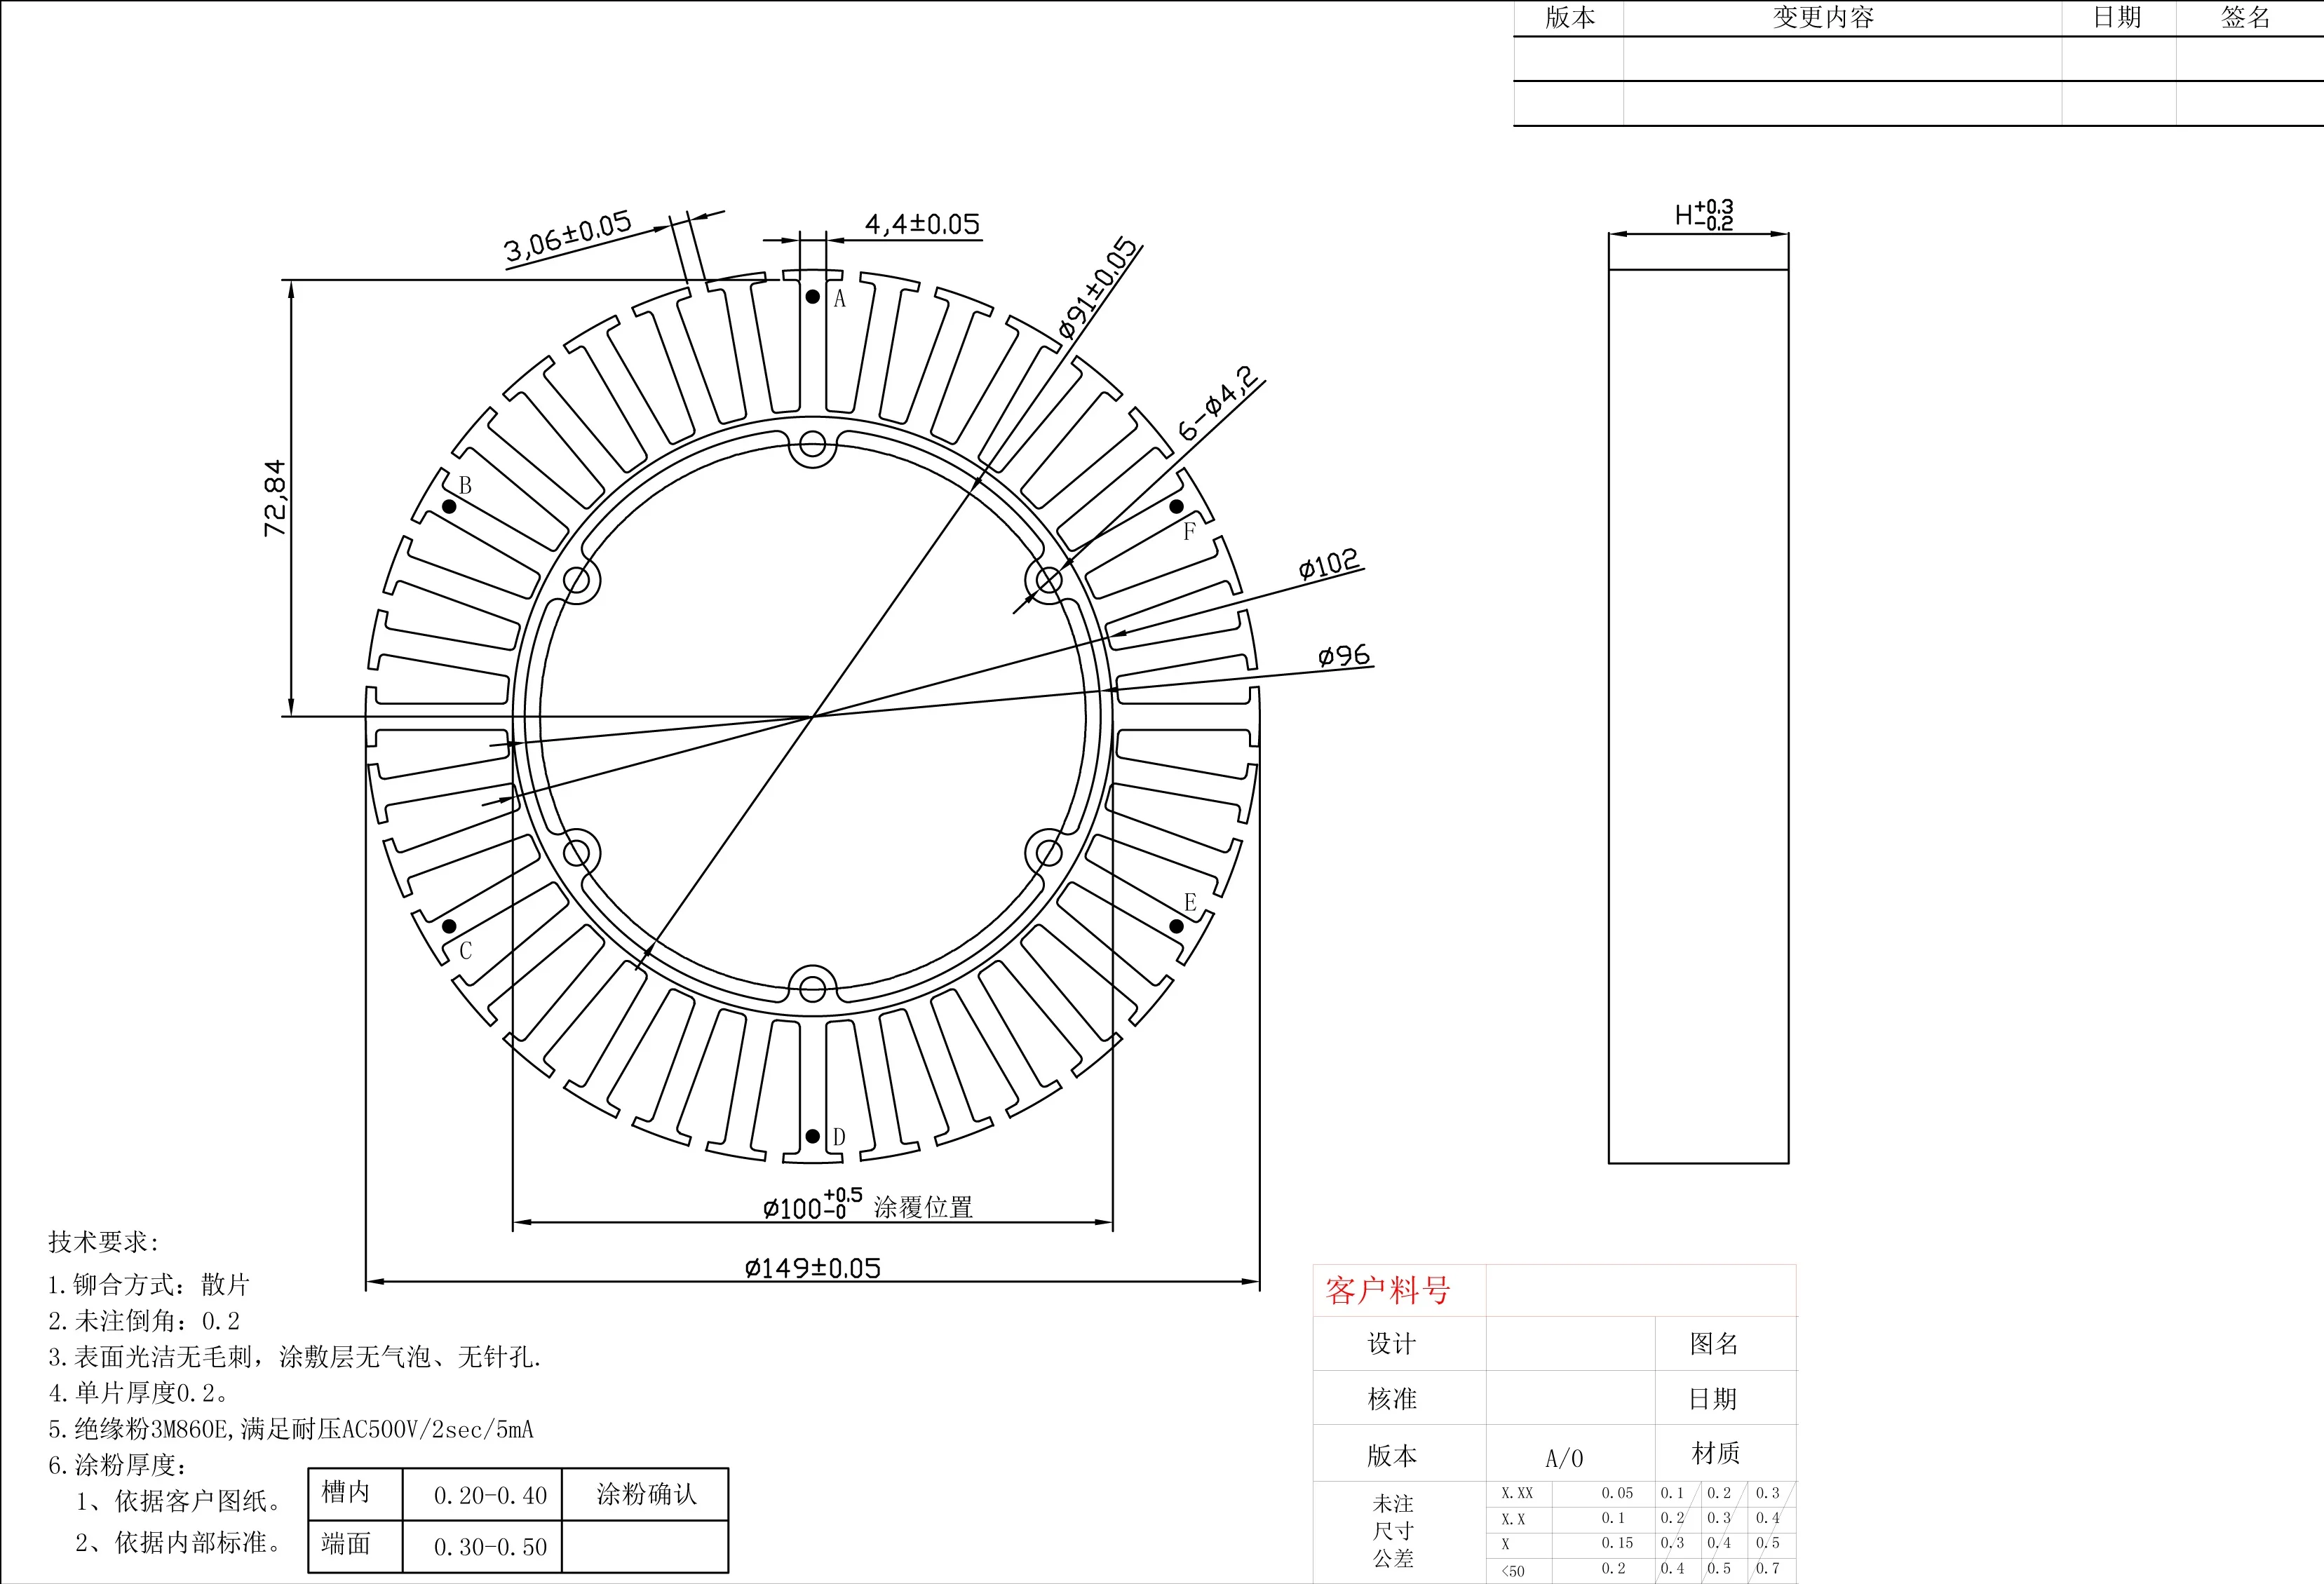Click the black dot marker labeled F

pos(1176,506)
